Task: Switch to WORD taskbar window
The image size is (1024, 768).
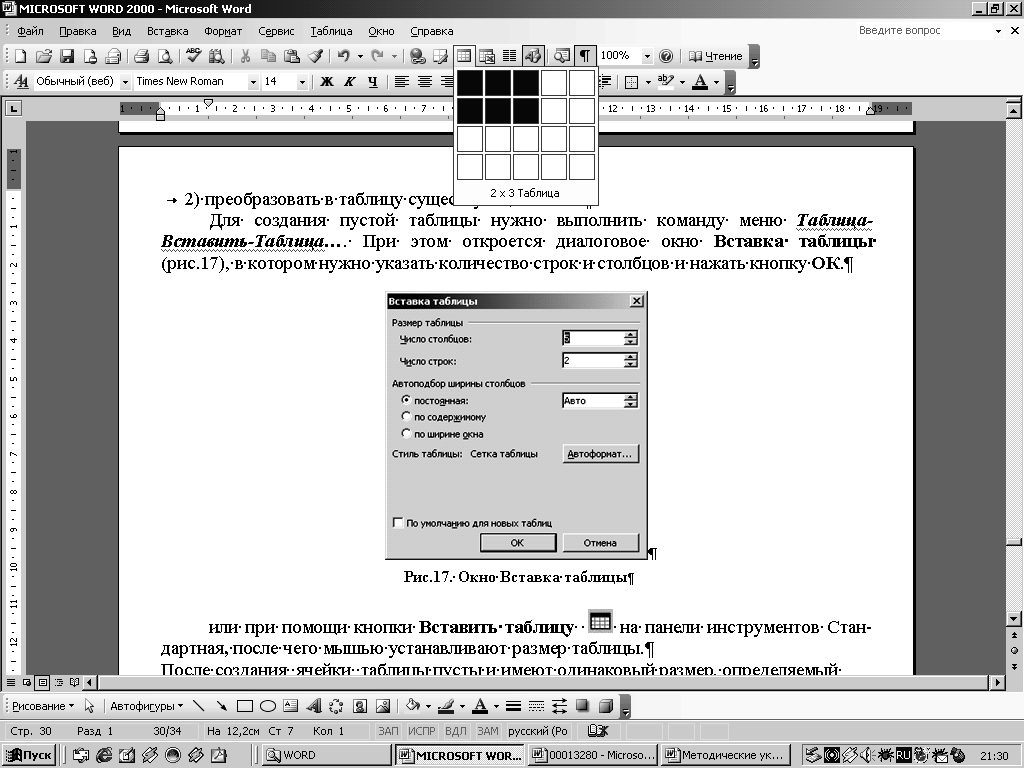Action: [x=327, y=755]
